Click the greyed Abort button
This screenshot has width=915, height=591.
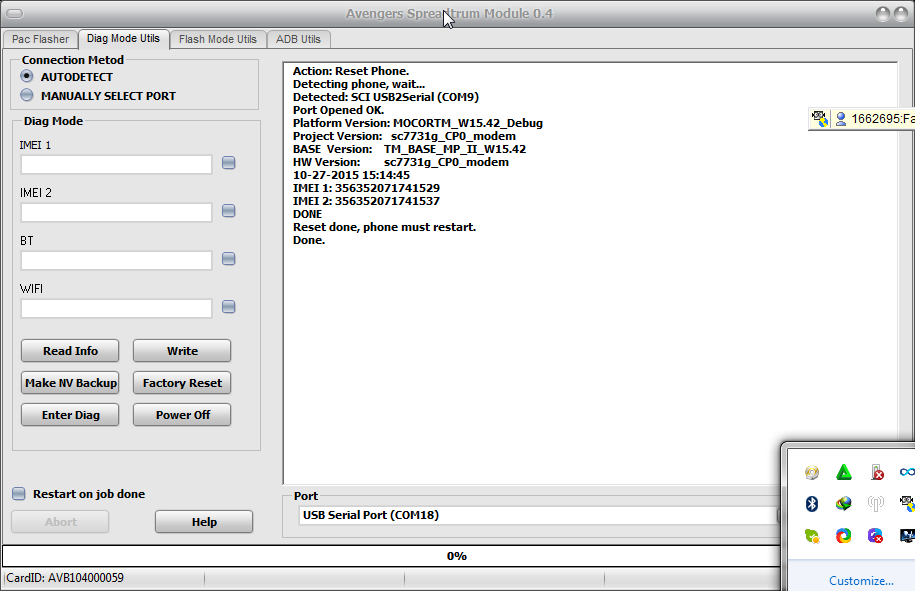[60, 522]
